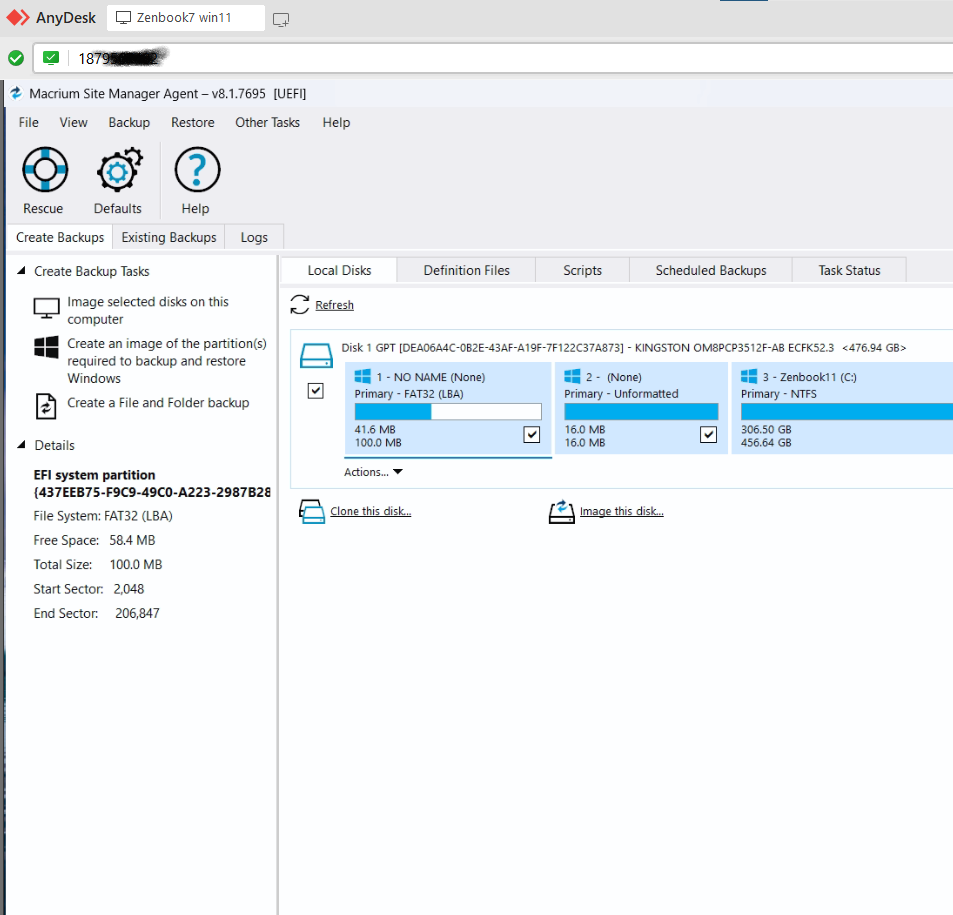Click the Zenbook11 C: usage bar
Image resolution: width=953 pixels, height=915 pixels.
(847, 412)
